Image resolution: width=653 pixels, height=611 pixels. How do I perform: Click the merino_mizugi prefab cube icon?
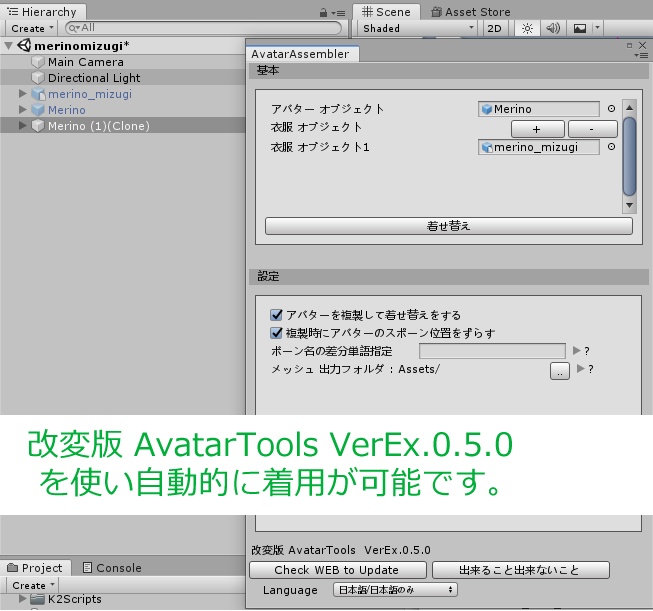(x=38, y=94)
